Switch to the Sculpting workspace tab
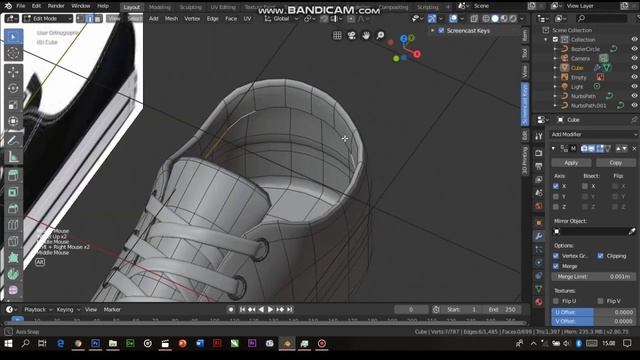This screenshot has height=360, width=640. point(191,7)
